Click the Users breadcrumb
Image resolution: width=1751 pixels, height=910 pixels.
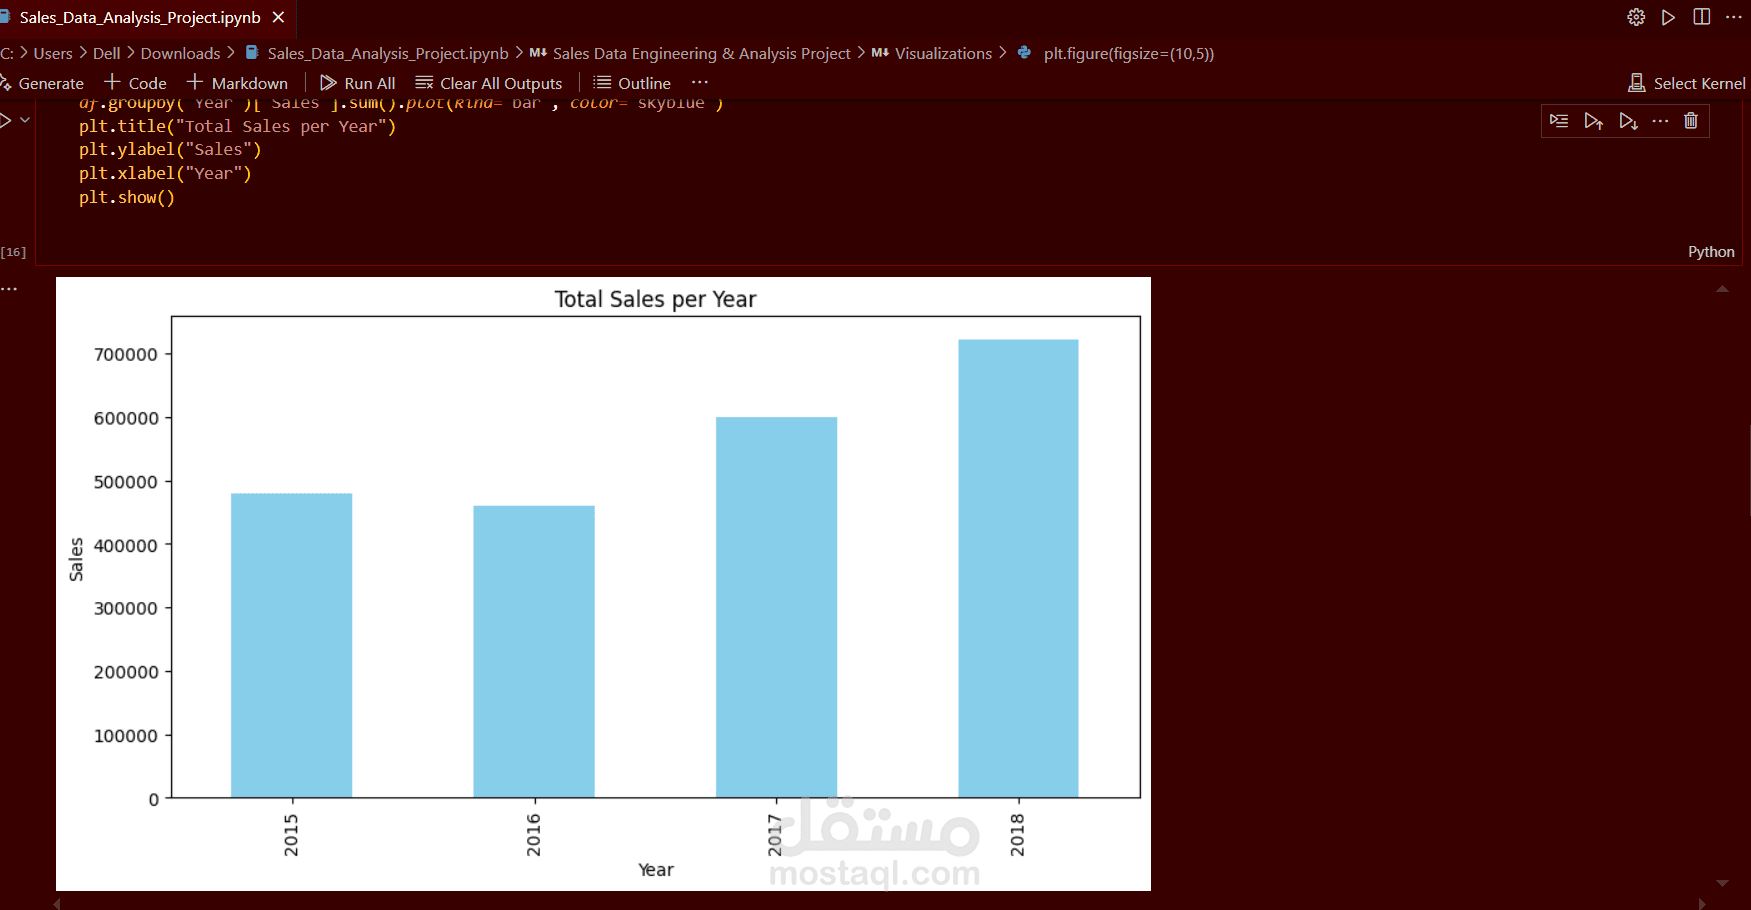click(x=53, y=53)
